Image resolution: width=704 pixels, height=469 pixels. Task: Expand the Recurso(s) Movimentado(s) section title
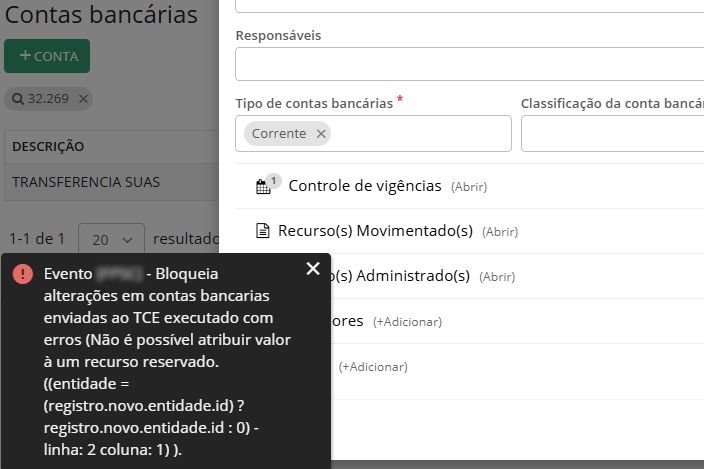click(375, 231)
